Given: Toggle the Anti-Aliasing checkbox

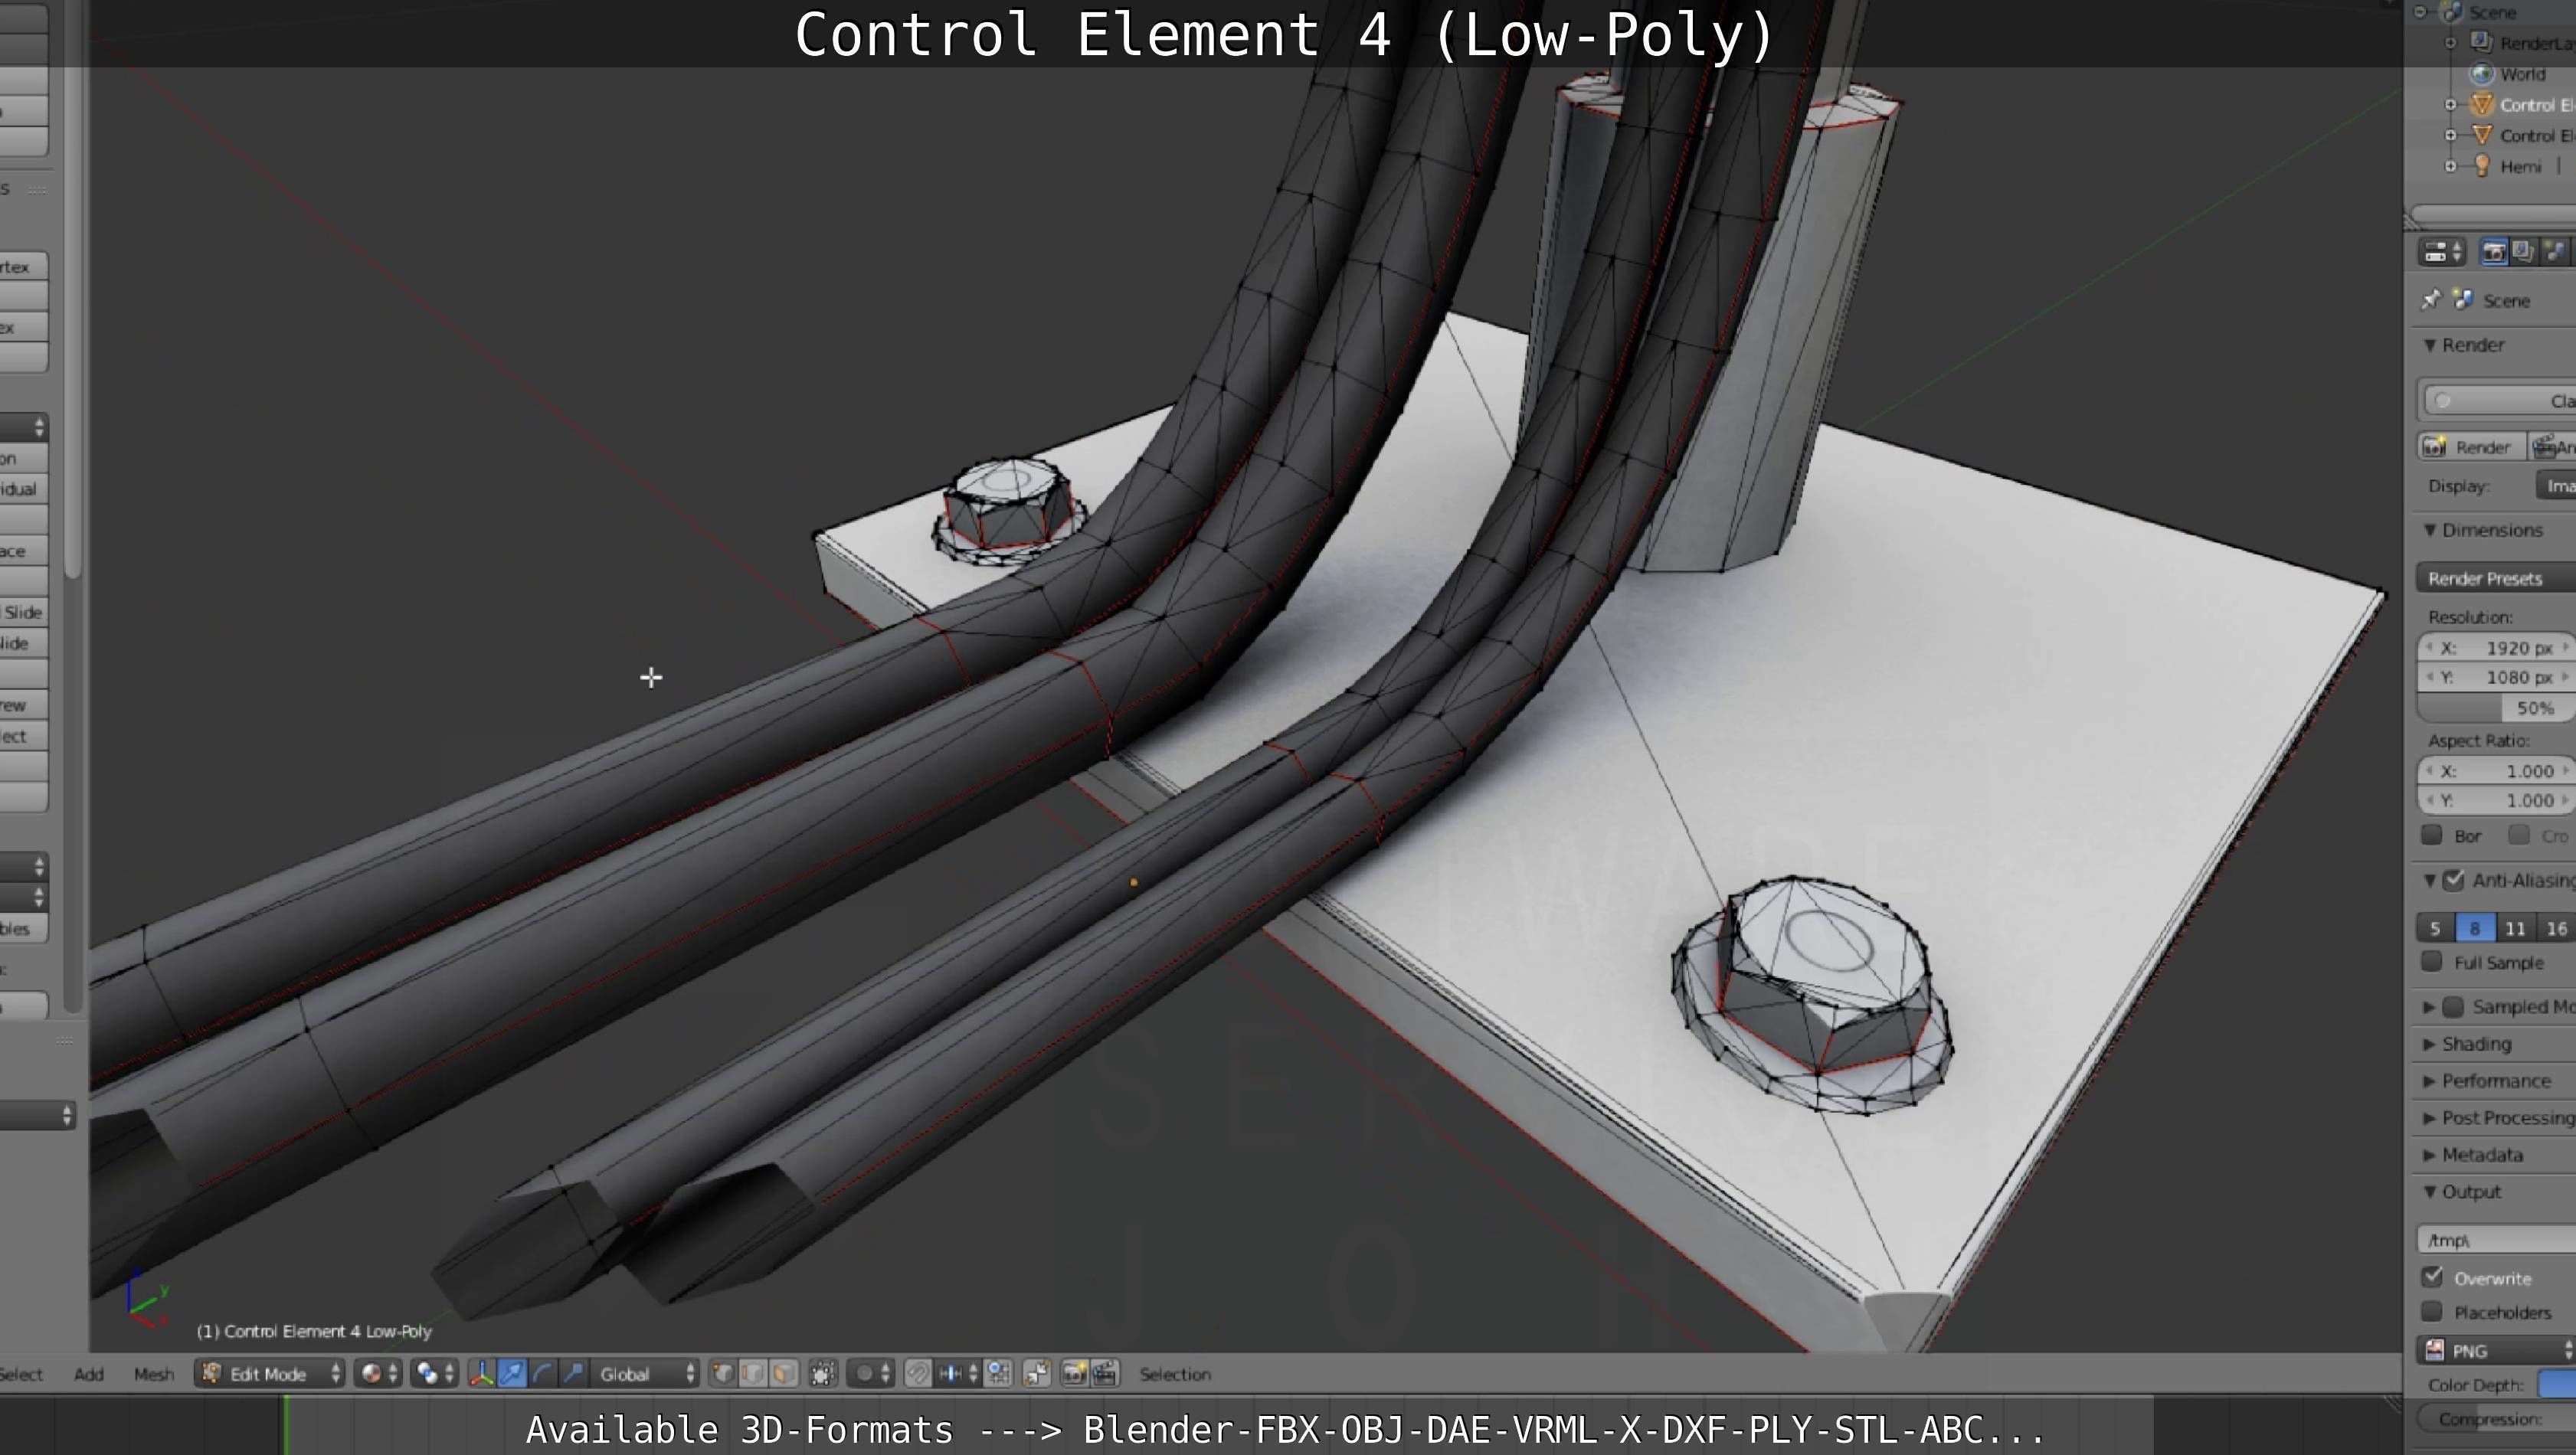Looking at the screenshot, I should 2453,881.
